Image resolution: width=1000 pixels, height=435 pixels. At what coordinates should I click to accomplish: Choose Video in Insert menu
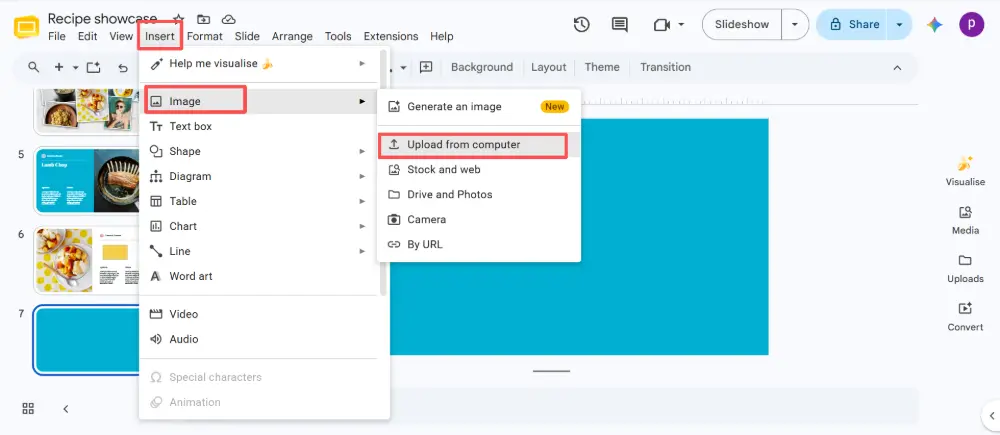[x=259, y=314]
